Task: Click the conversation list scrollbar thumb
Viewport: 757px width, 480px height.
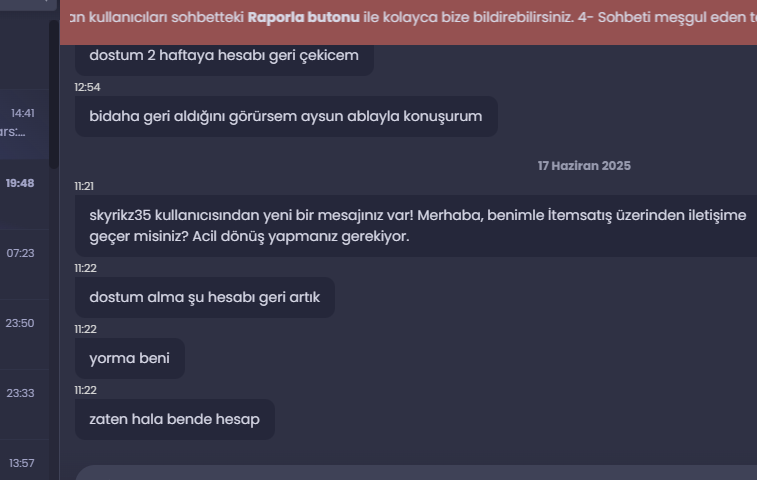Action: pyautogui.click(x=54, y=94)
